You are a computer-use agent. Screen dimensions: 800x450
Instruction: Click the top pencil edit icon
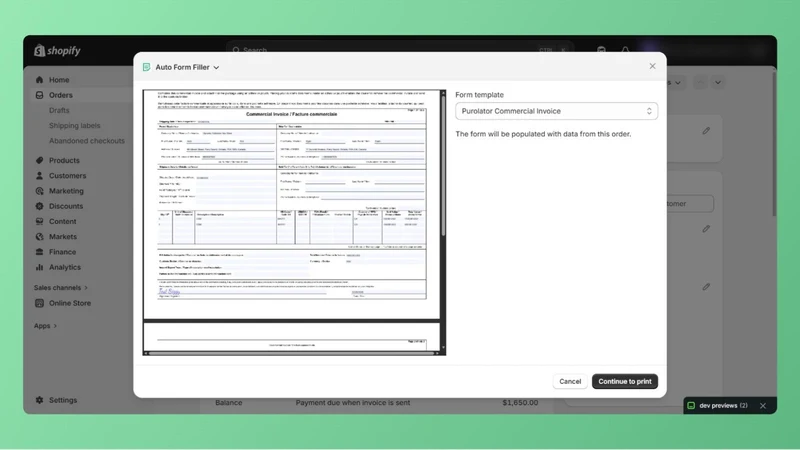coord(706,131)
